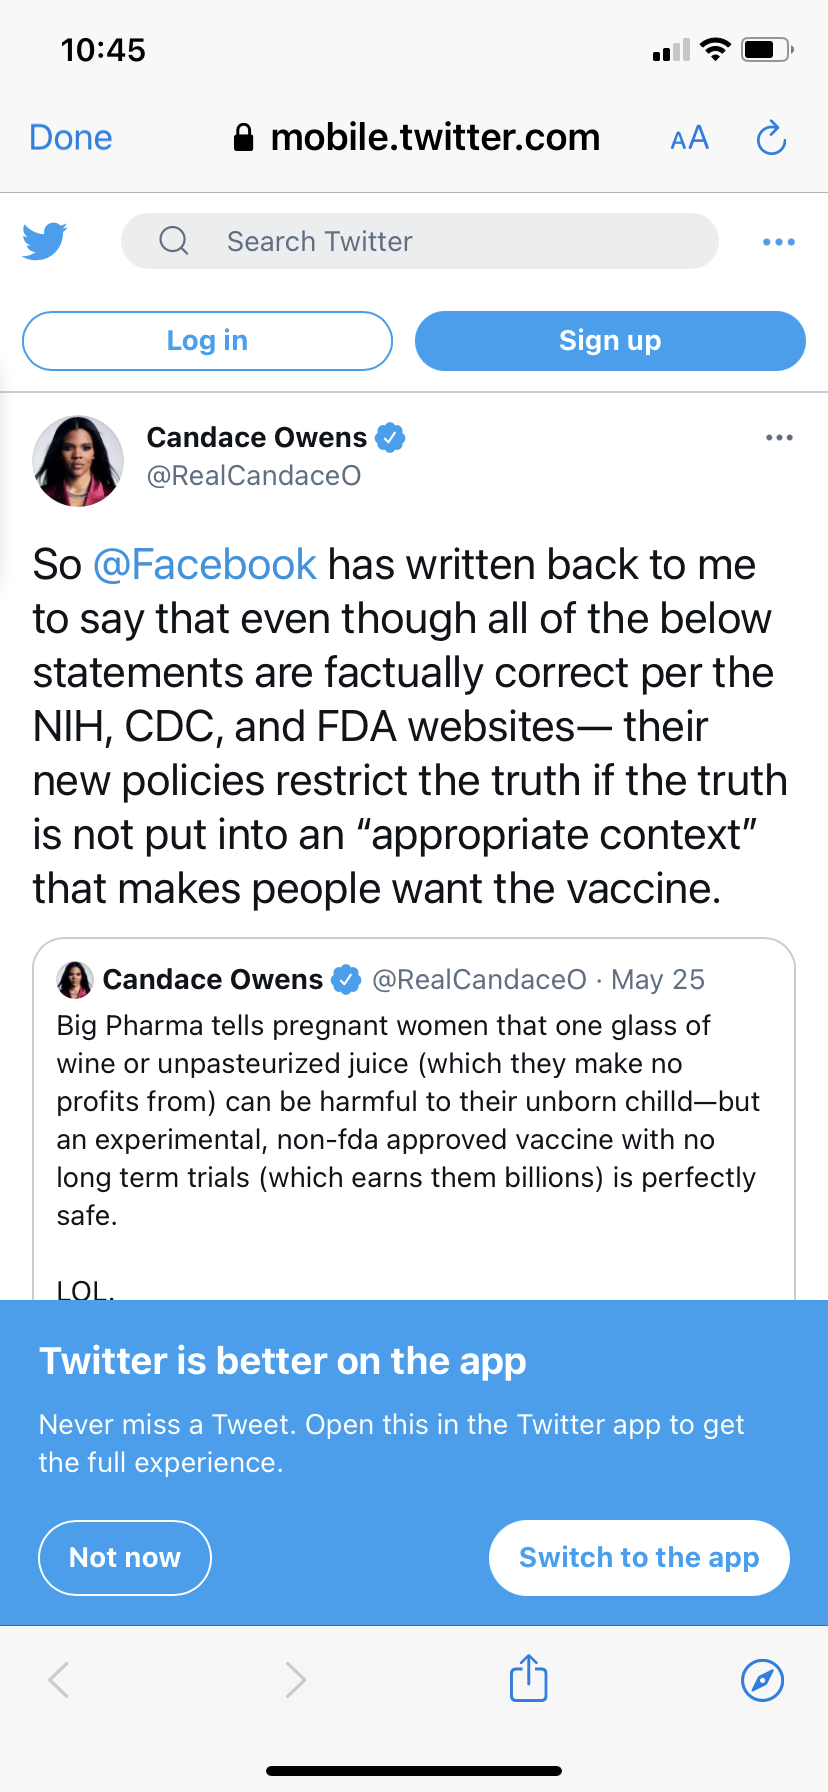Click the Log in button
The height and width of the screenshot is (1792, 828).
click(207, 341)
